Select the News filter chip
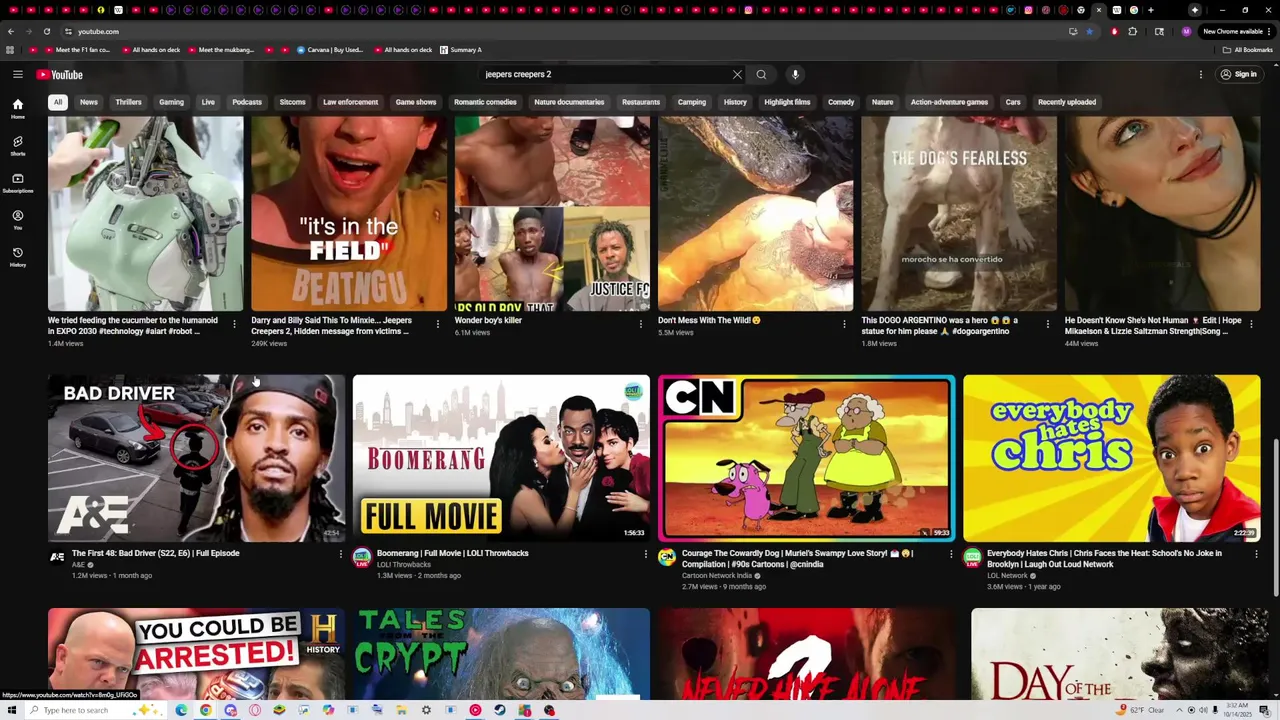Screen dimensions: 1280x720 [89, 102]
